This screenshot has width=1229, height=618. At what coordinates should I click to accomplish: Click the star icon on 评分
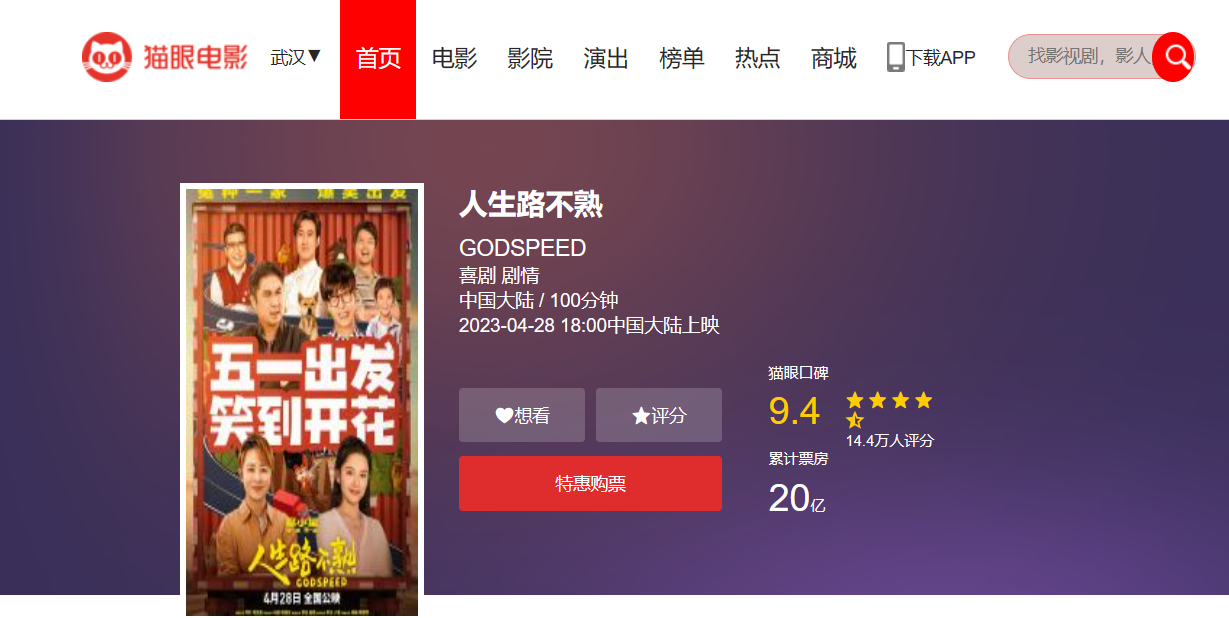point(641,415)
